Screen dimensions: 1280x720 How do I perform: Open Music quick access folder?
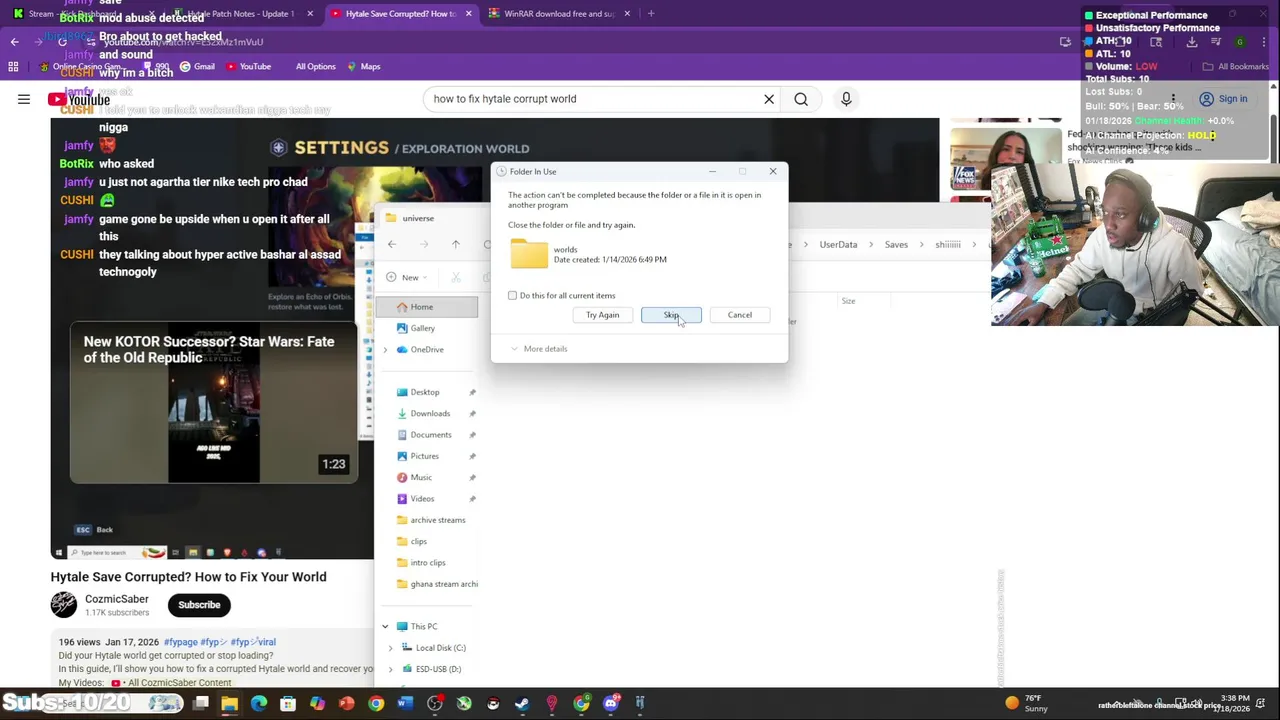[421, 478]
